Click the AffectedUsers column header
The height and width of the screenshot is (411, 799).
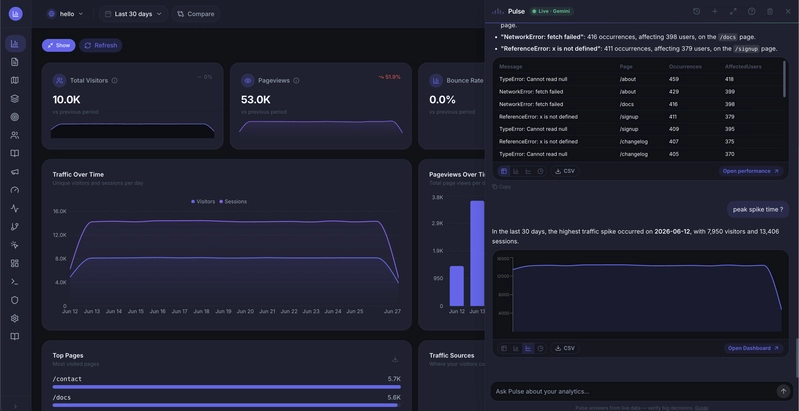(x=743, y=67)
